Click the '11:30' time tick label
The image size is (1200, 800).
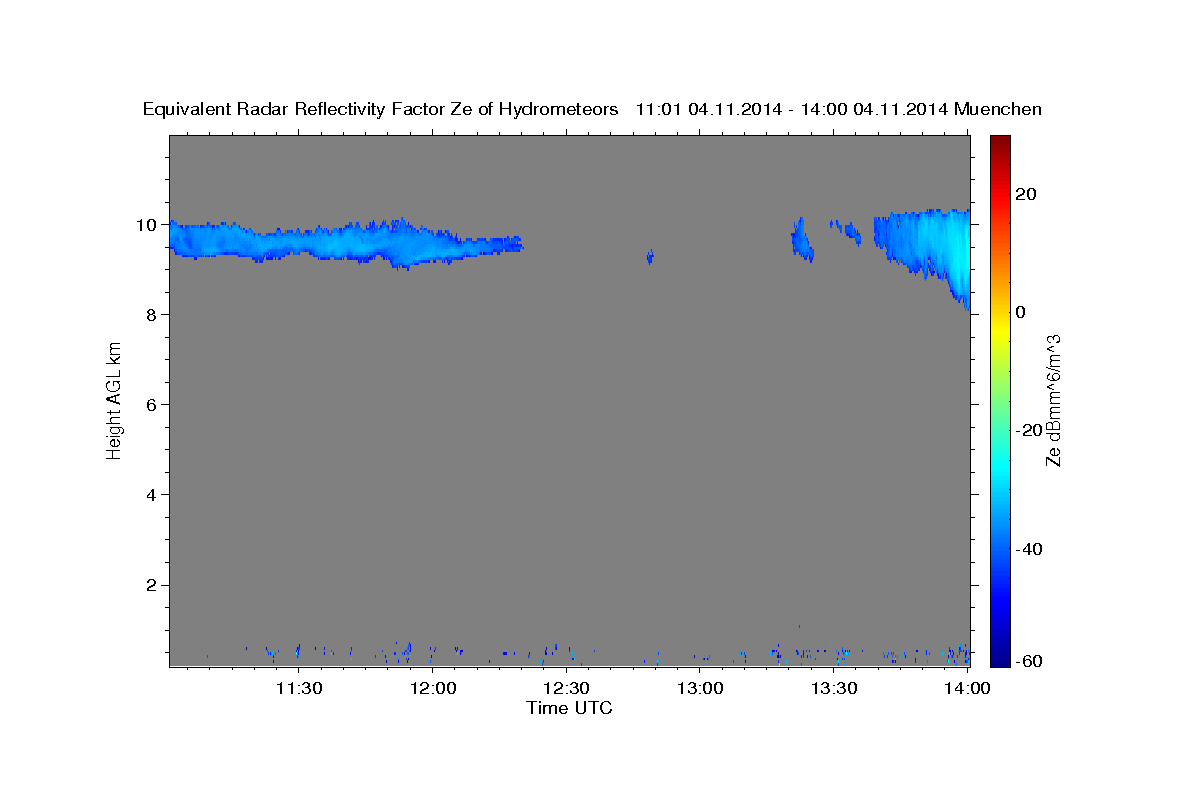(x=298, y=689)
